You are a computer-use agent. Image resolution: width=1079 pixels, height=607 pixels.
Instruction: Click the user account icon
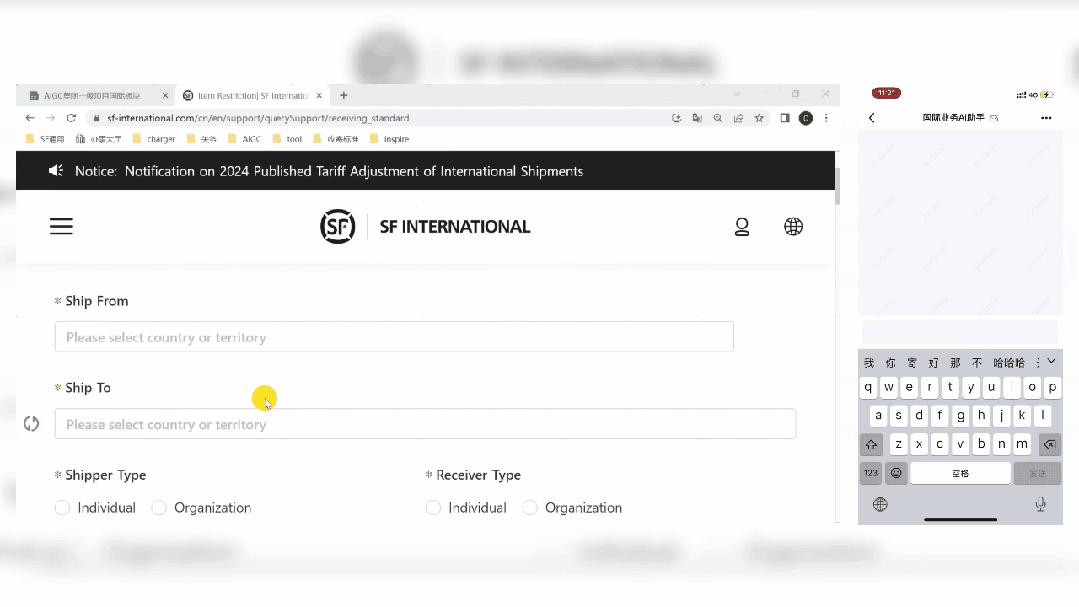click(x=742, y=227)
